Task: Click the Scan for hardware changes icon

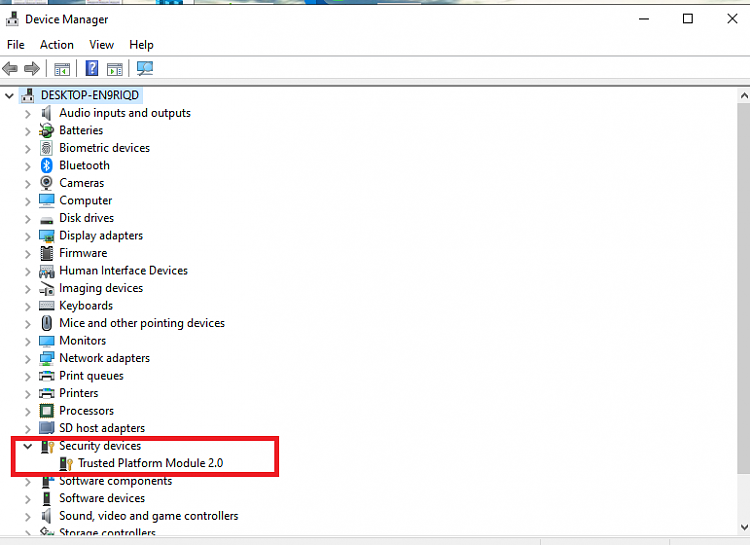Action: click(145, 68)
